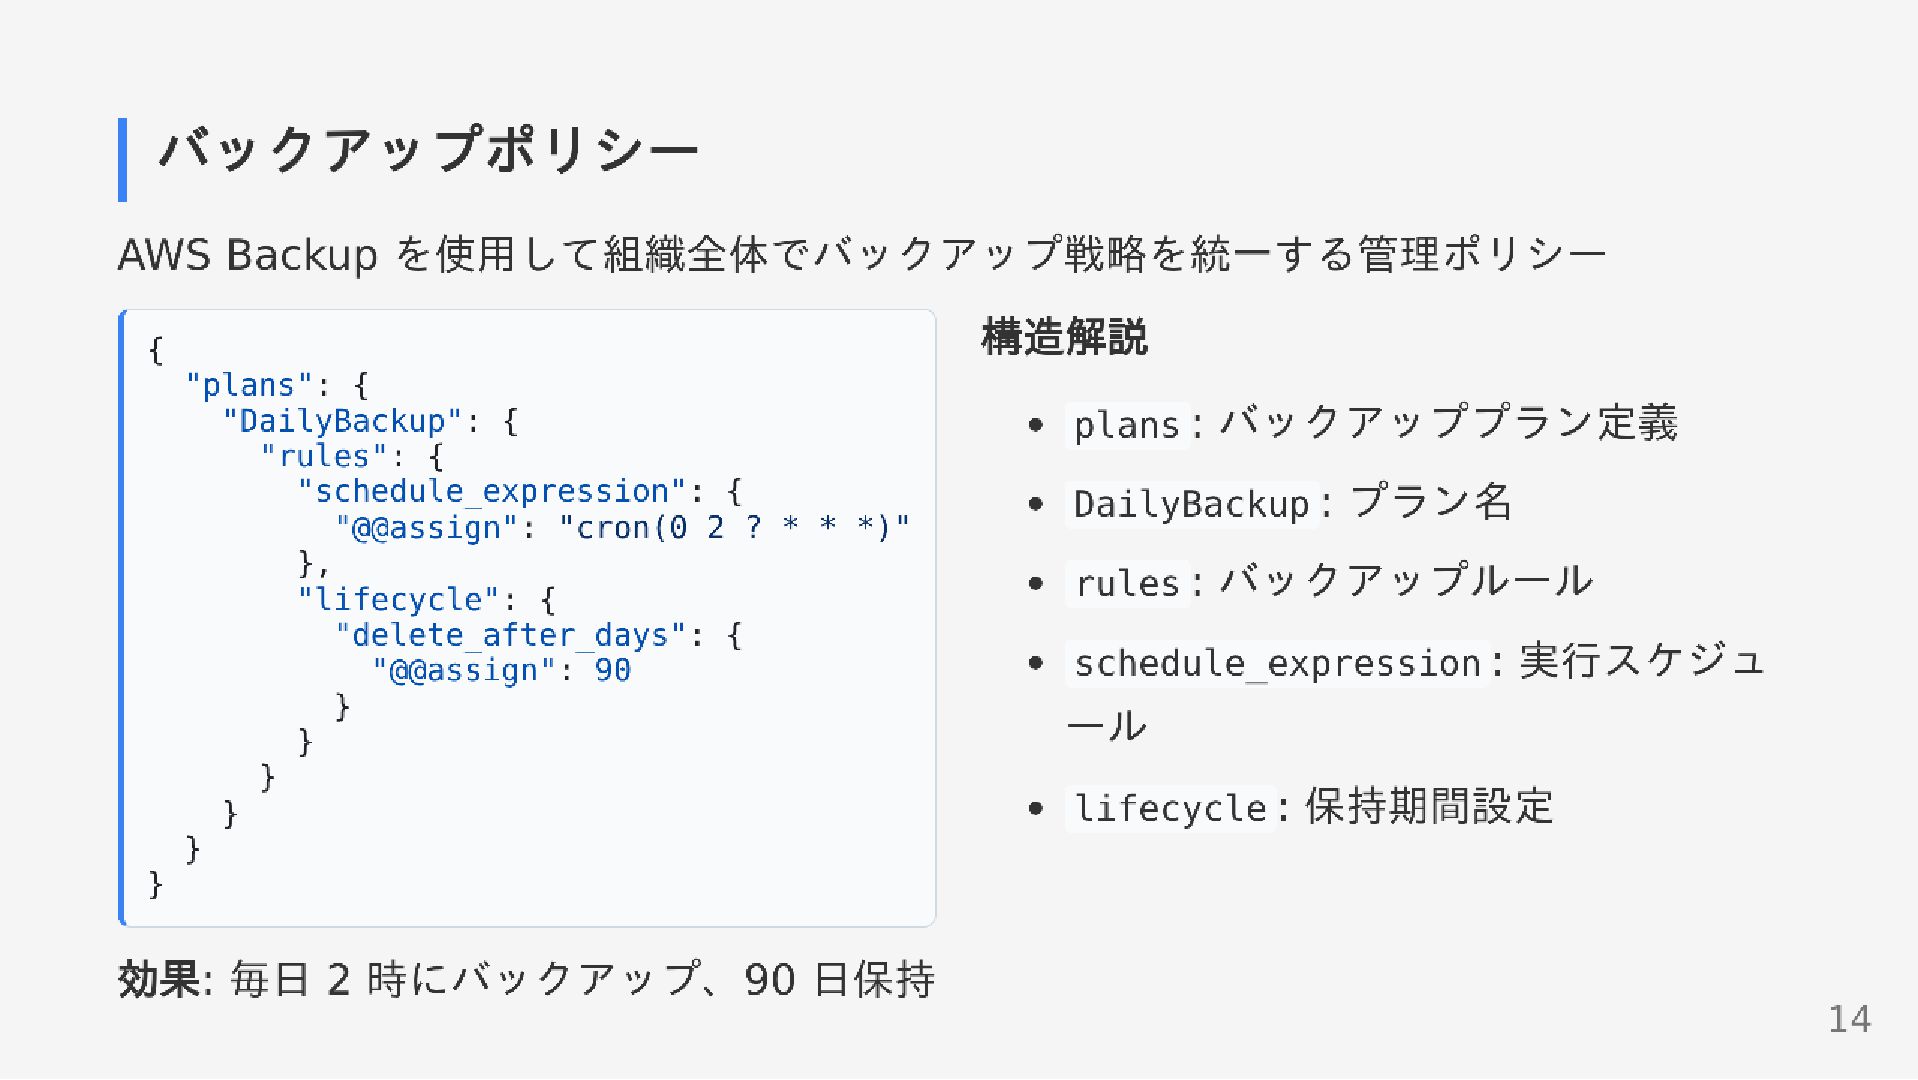Click the "lifecycle" key in the code block
Screen dimensions: 1918x1080
coord(398,599)
